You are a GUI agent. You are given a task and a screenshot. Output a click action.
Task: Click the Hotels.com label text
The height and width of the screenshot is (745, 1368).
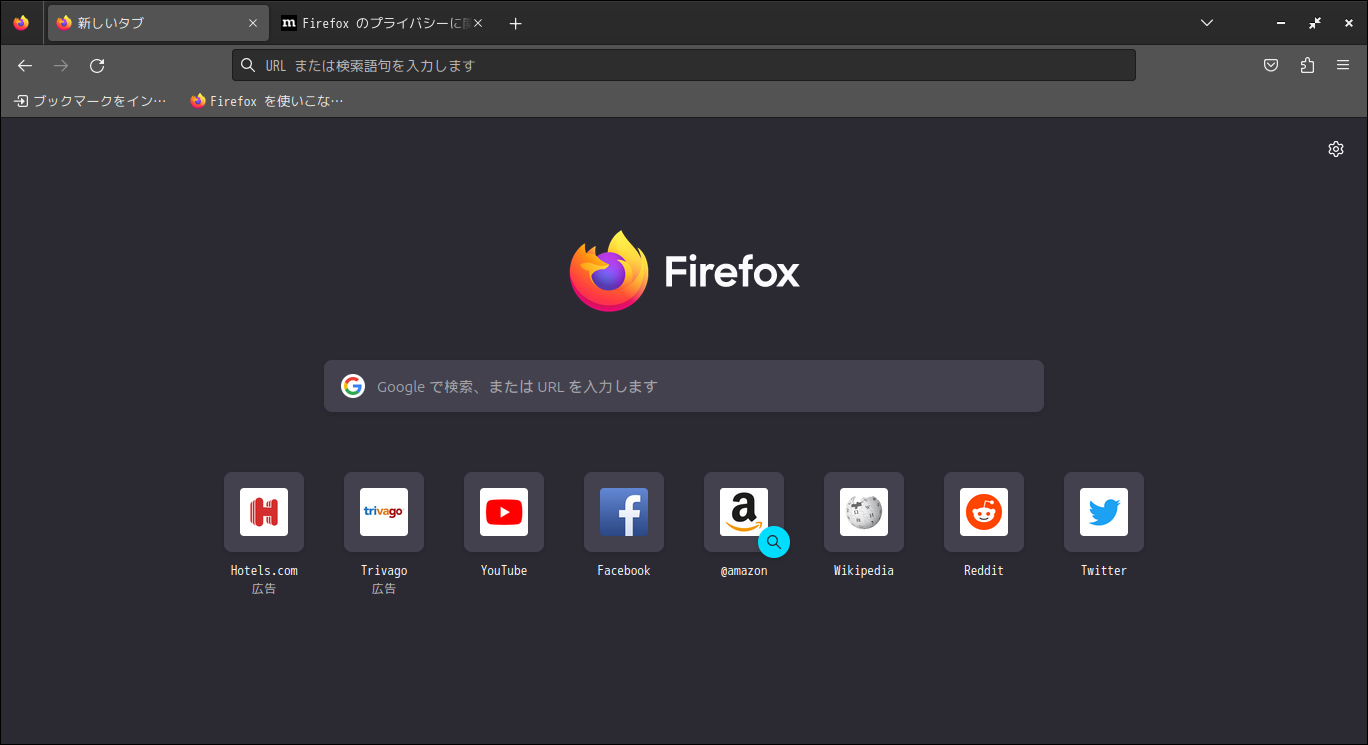pos(264,571)
